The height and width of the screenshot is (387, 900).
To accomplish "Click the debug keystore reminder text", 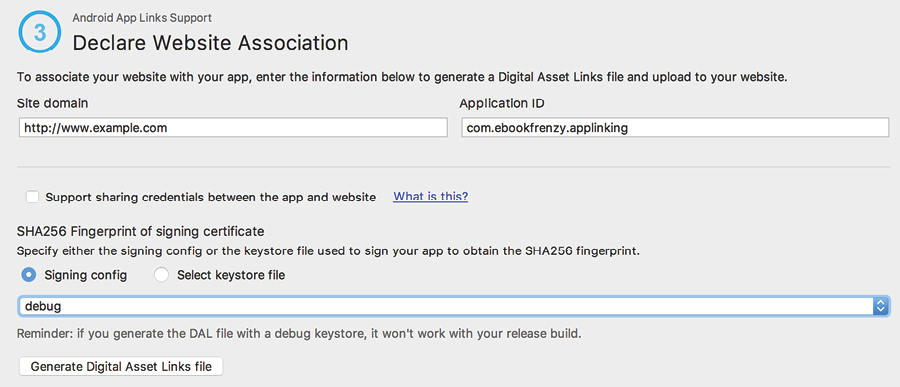I will click(299, 334).
